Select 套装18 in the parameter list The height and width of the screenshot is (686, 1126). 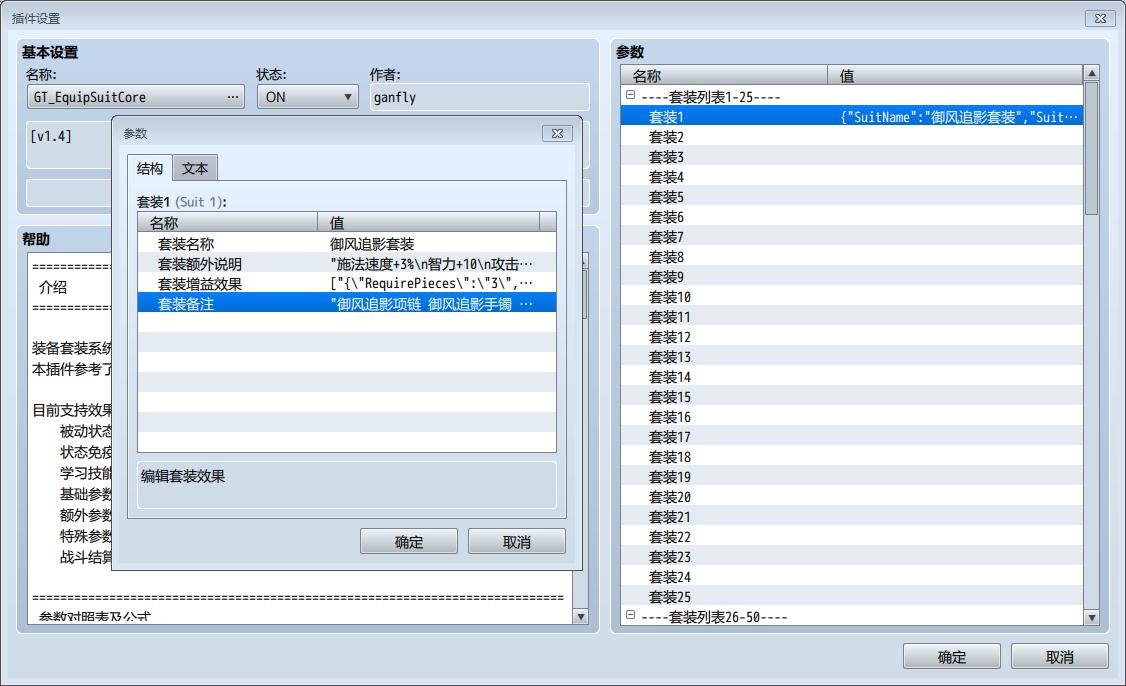tap(852, 457)
